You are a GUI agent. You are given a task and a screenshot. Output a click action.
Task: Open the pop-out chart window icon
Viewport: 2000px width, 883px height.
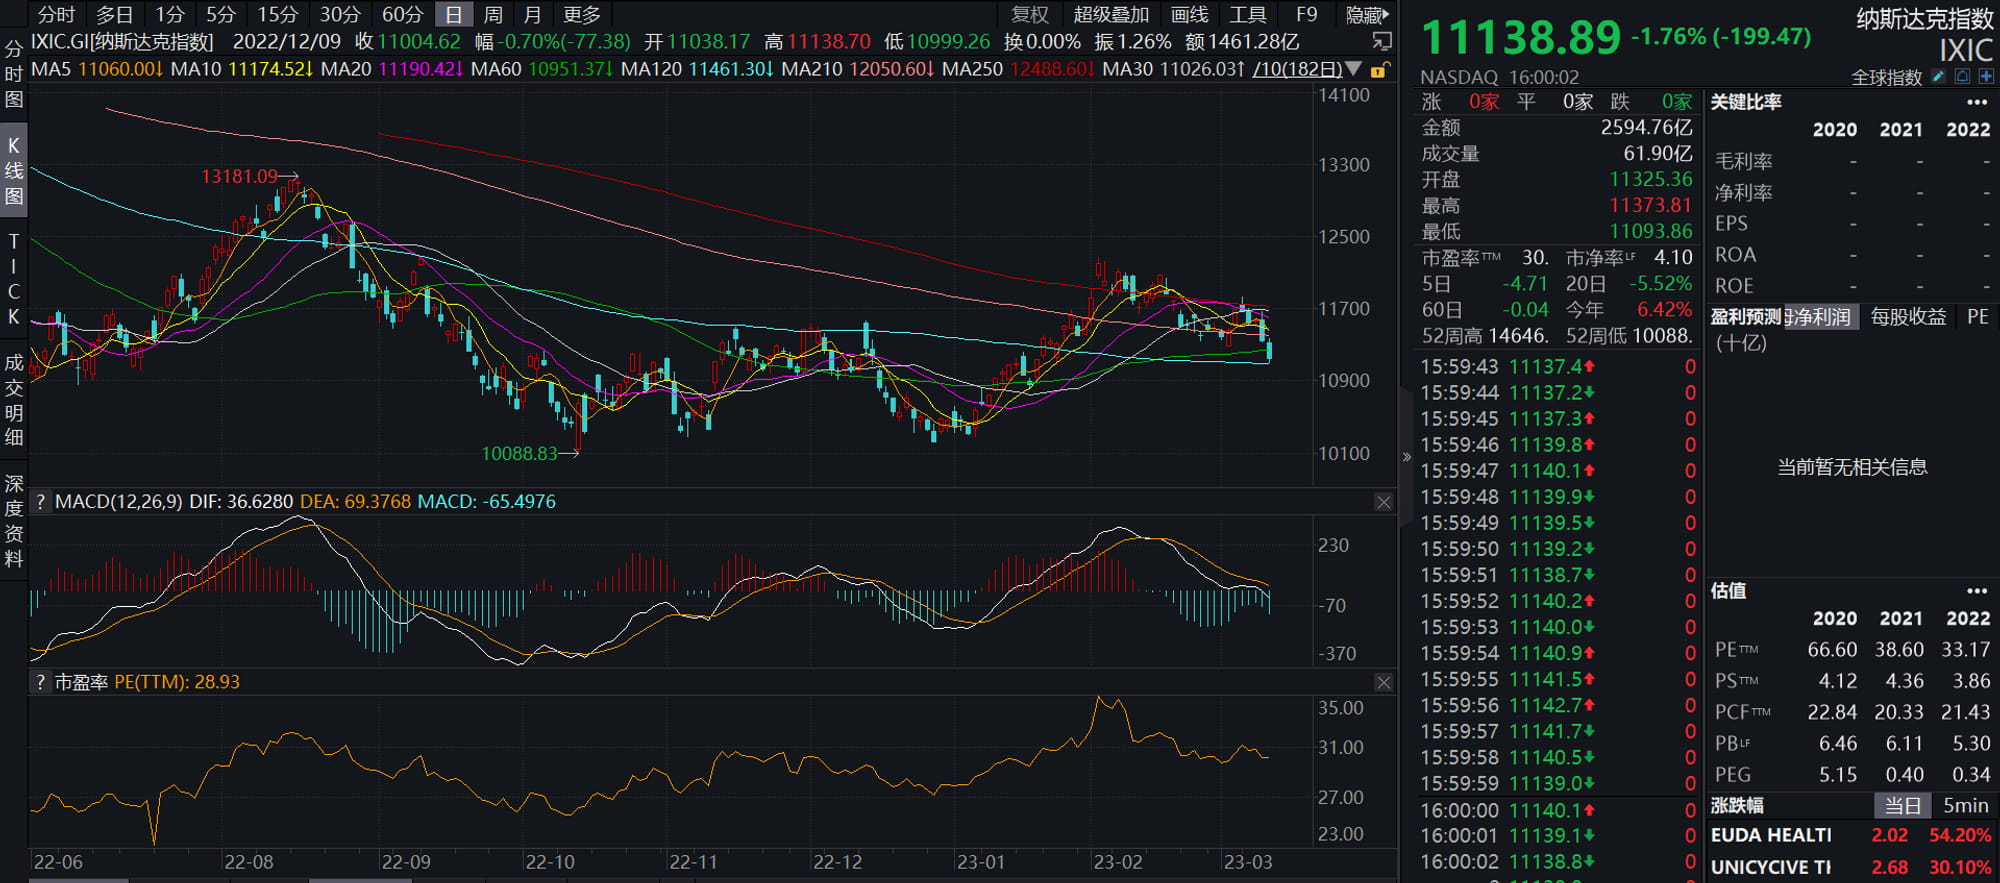coord(1382,41)
